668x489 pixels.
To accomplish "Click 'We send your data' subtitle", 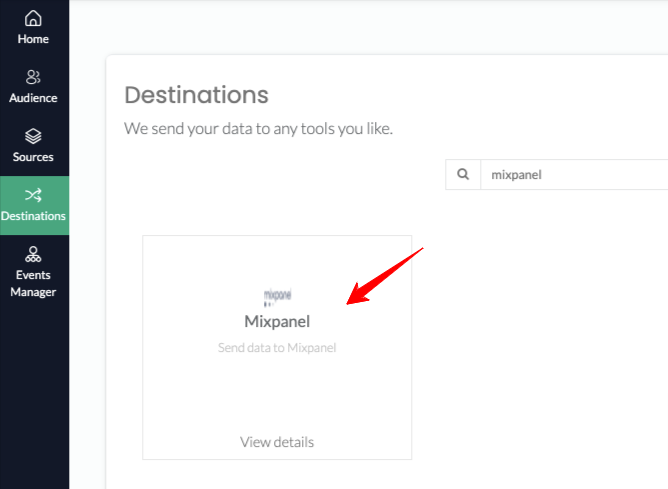I will pos(258,129).
